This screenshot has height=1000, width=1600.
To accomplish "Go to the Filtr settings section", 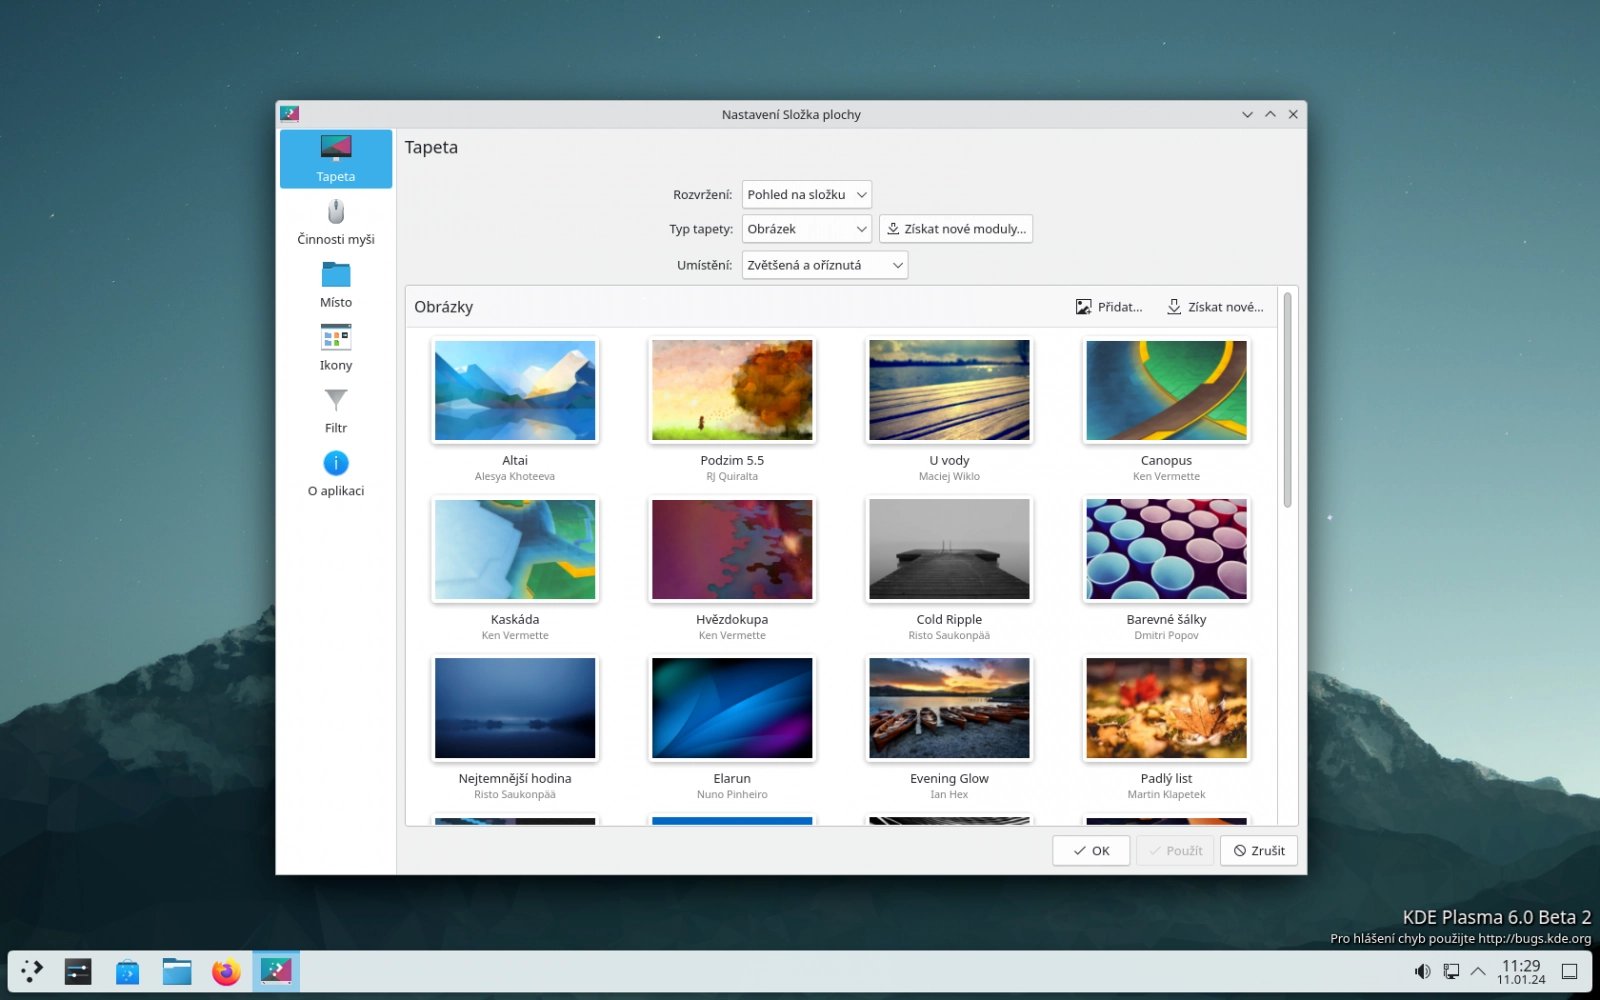I will coord(335,410).
